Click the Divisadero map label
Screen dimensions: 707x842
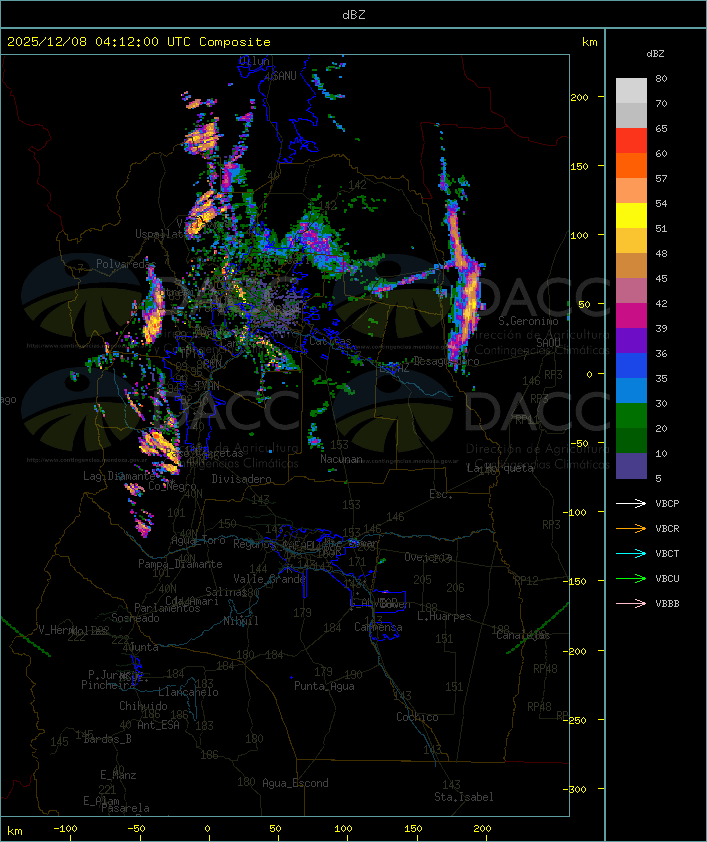[x=241, y=479]
